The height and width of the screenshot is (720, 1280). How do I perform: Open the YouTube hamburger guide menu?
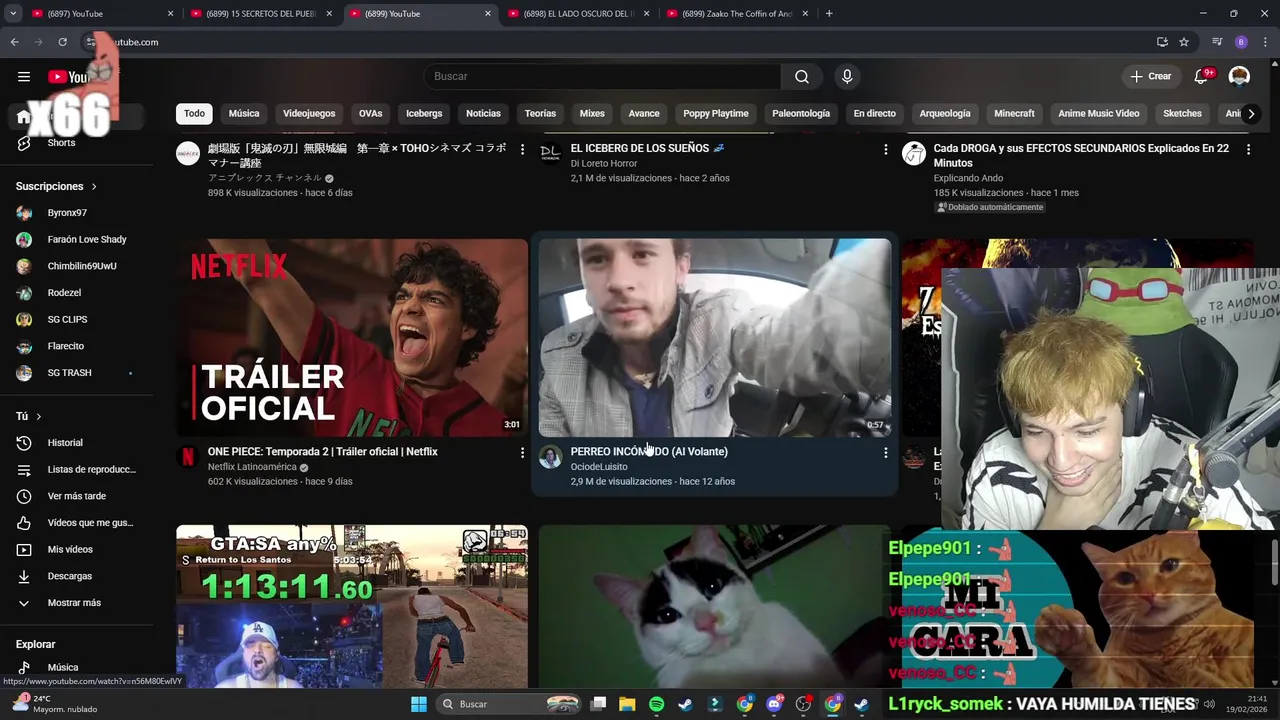[x=24, y=77]
